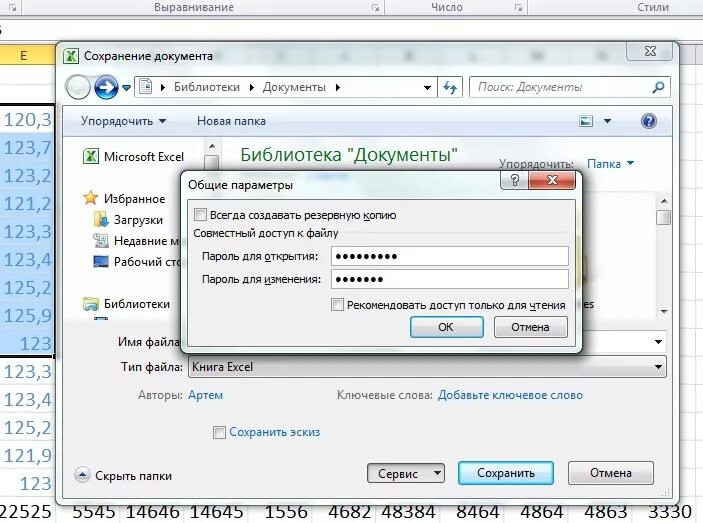Click file list scrollbar up arrow

pyautogui.click(x=664, y=201)
